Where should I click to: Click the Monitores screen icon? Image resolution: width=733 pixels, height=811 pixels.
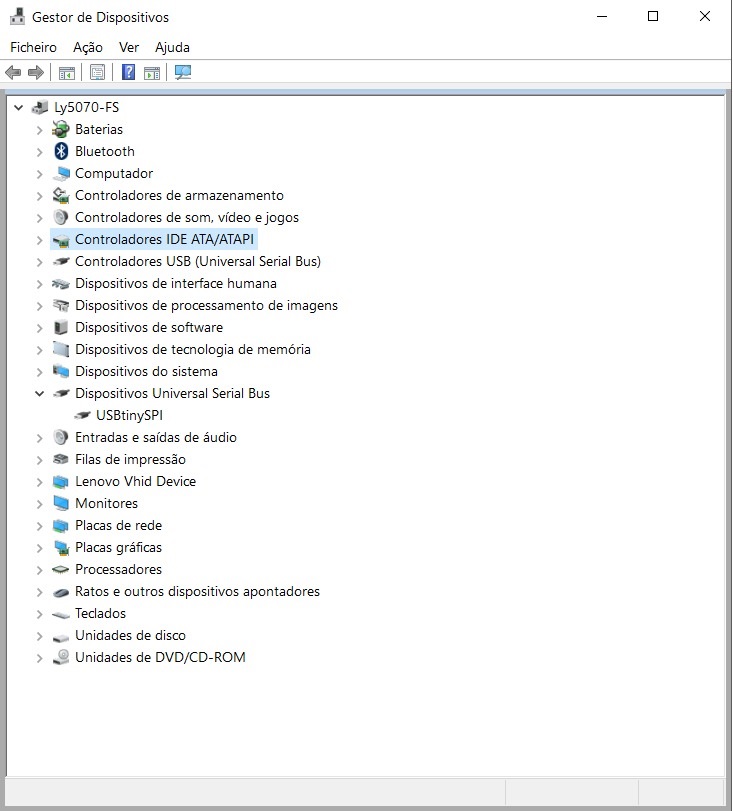pos(61,503)
